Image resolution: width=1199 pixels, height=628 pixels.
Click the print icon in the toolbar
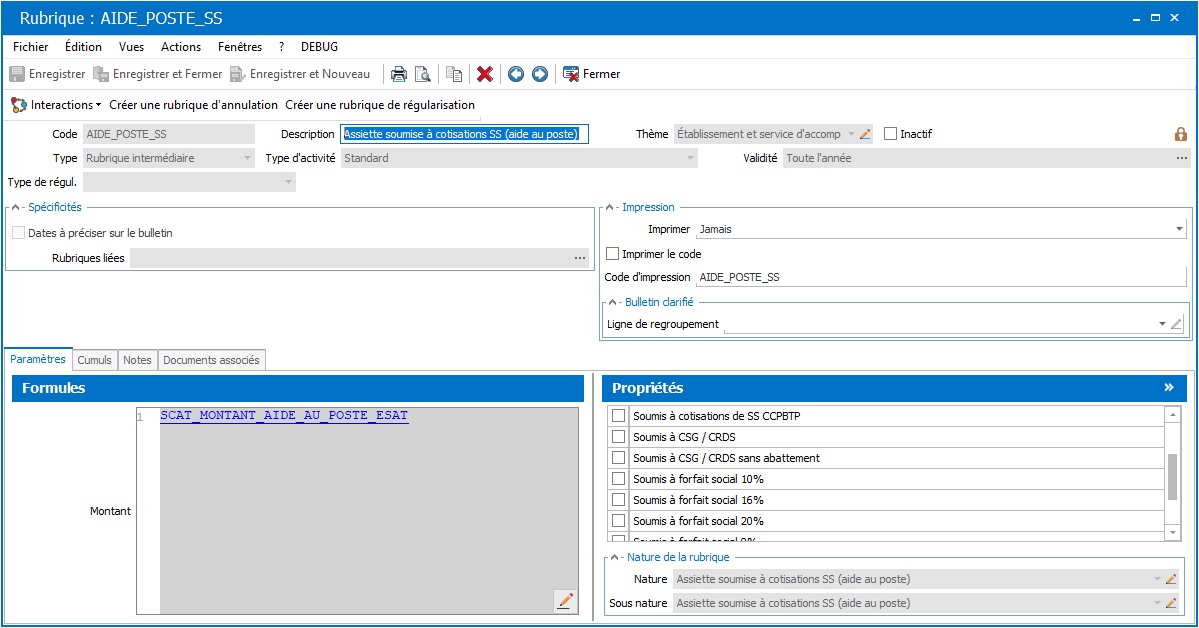point(398,74)
